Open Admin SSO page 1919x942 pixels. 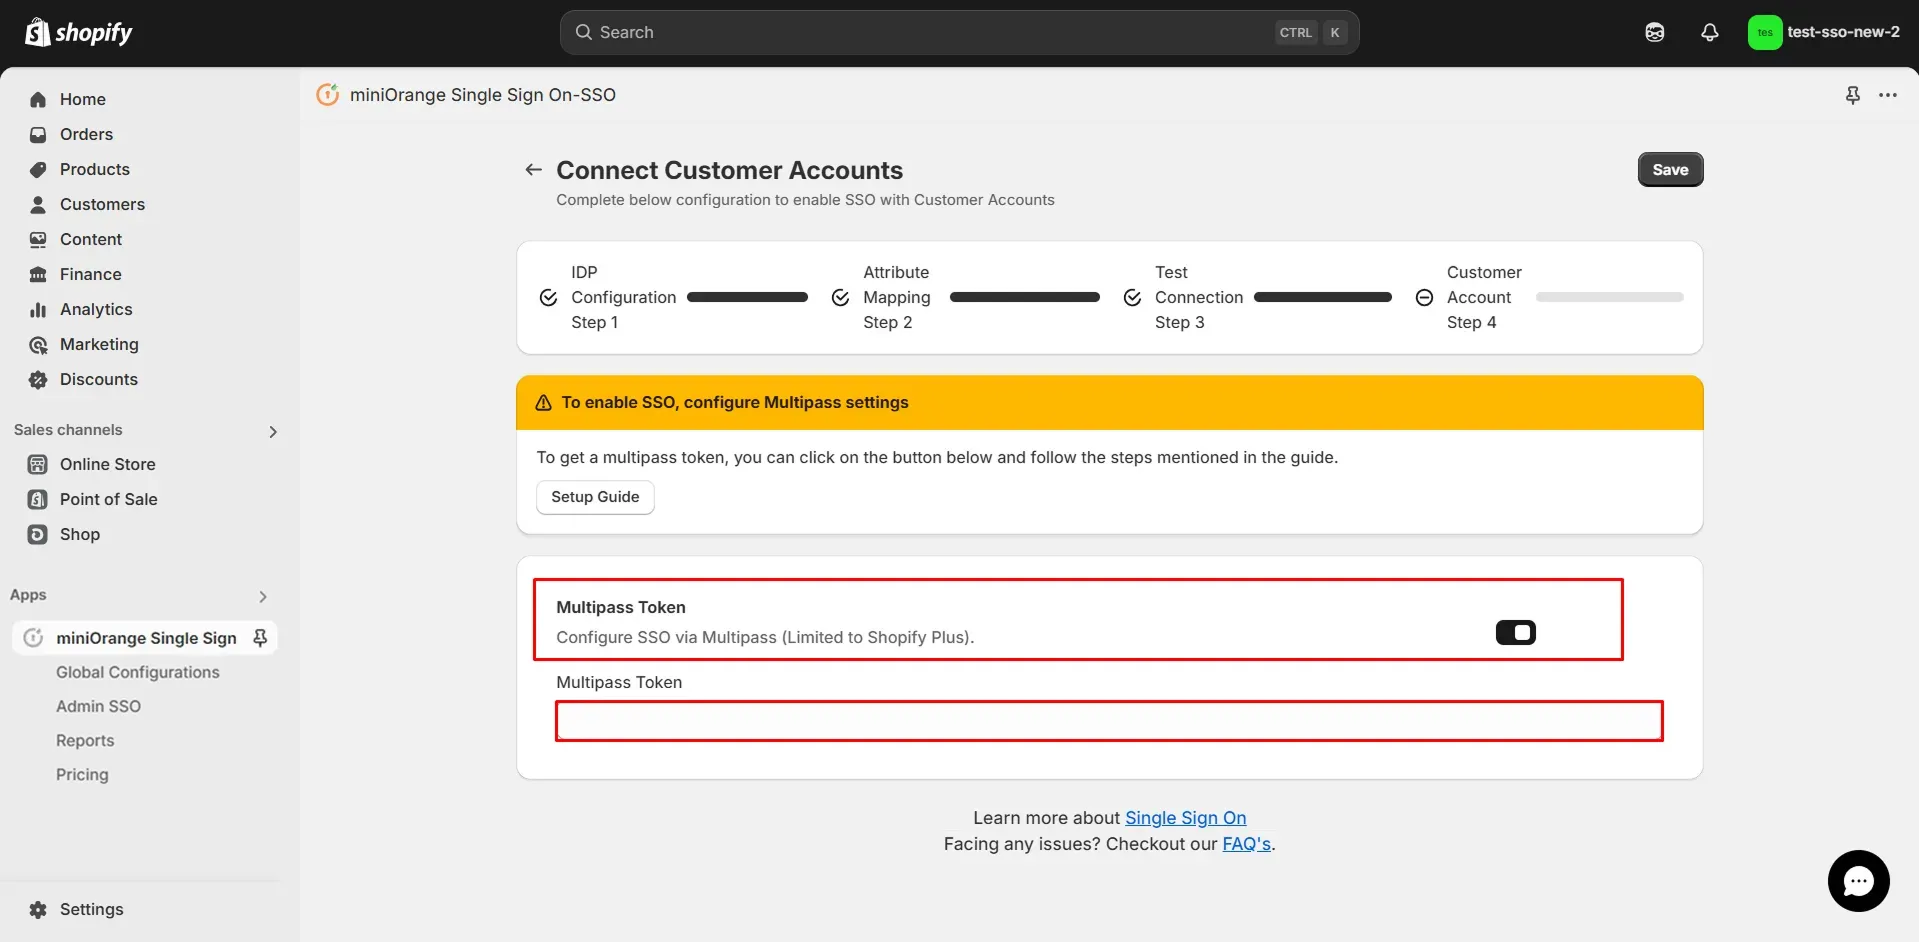point(98,706)
